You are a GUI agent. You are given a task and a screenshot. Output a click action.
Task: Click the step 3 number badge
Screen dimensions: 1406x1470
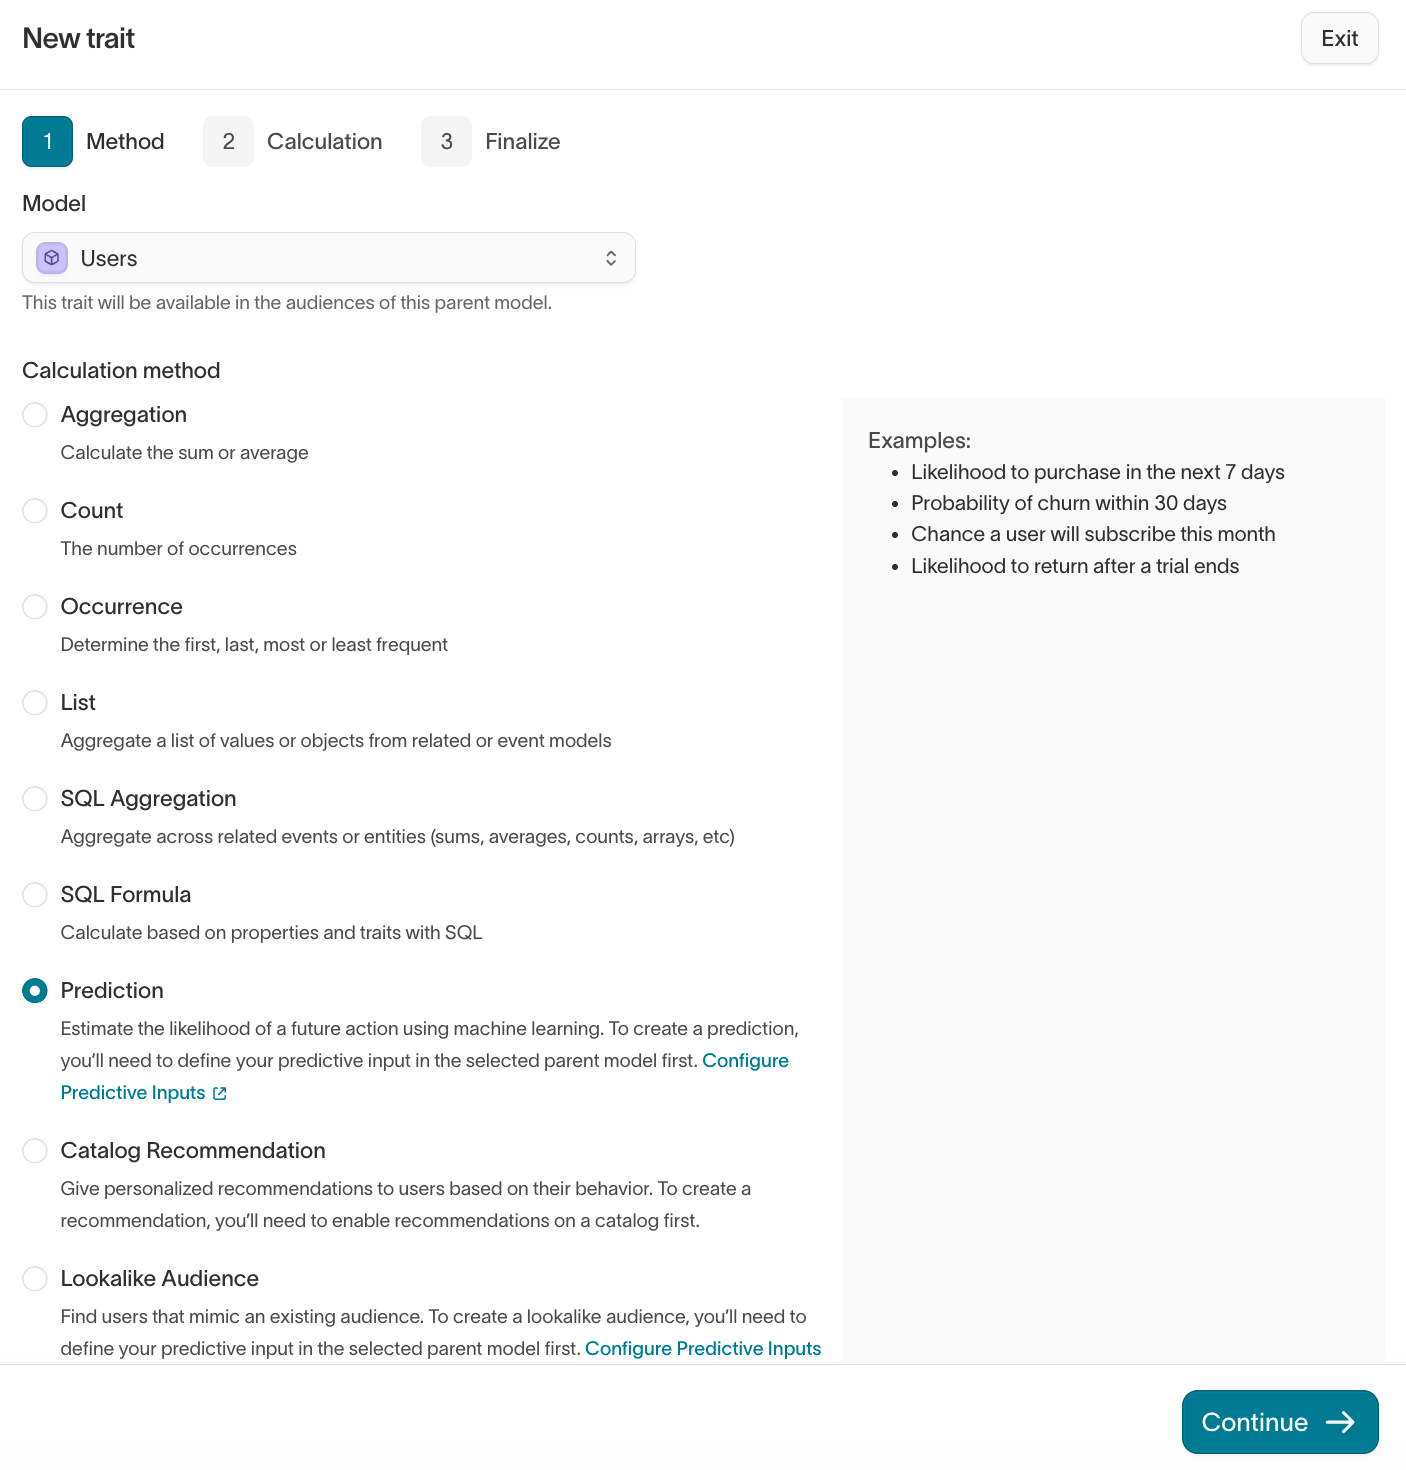(x=446, y=141)
